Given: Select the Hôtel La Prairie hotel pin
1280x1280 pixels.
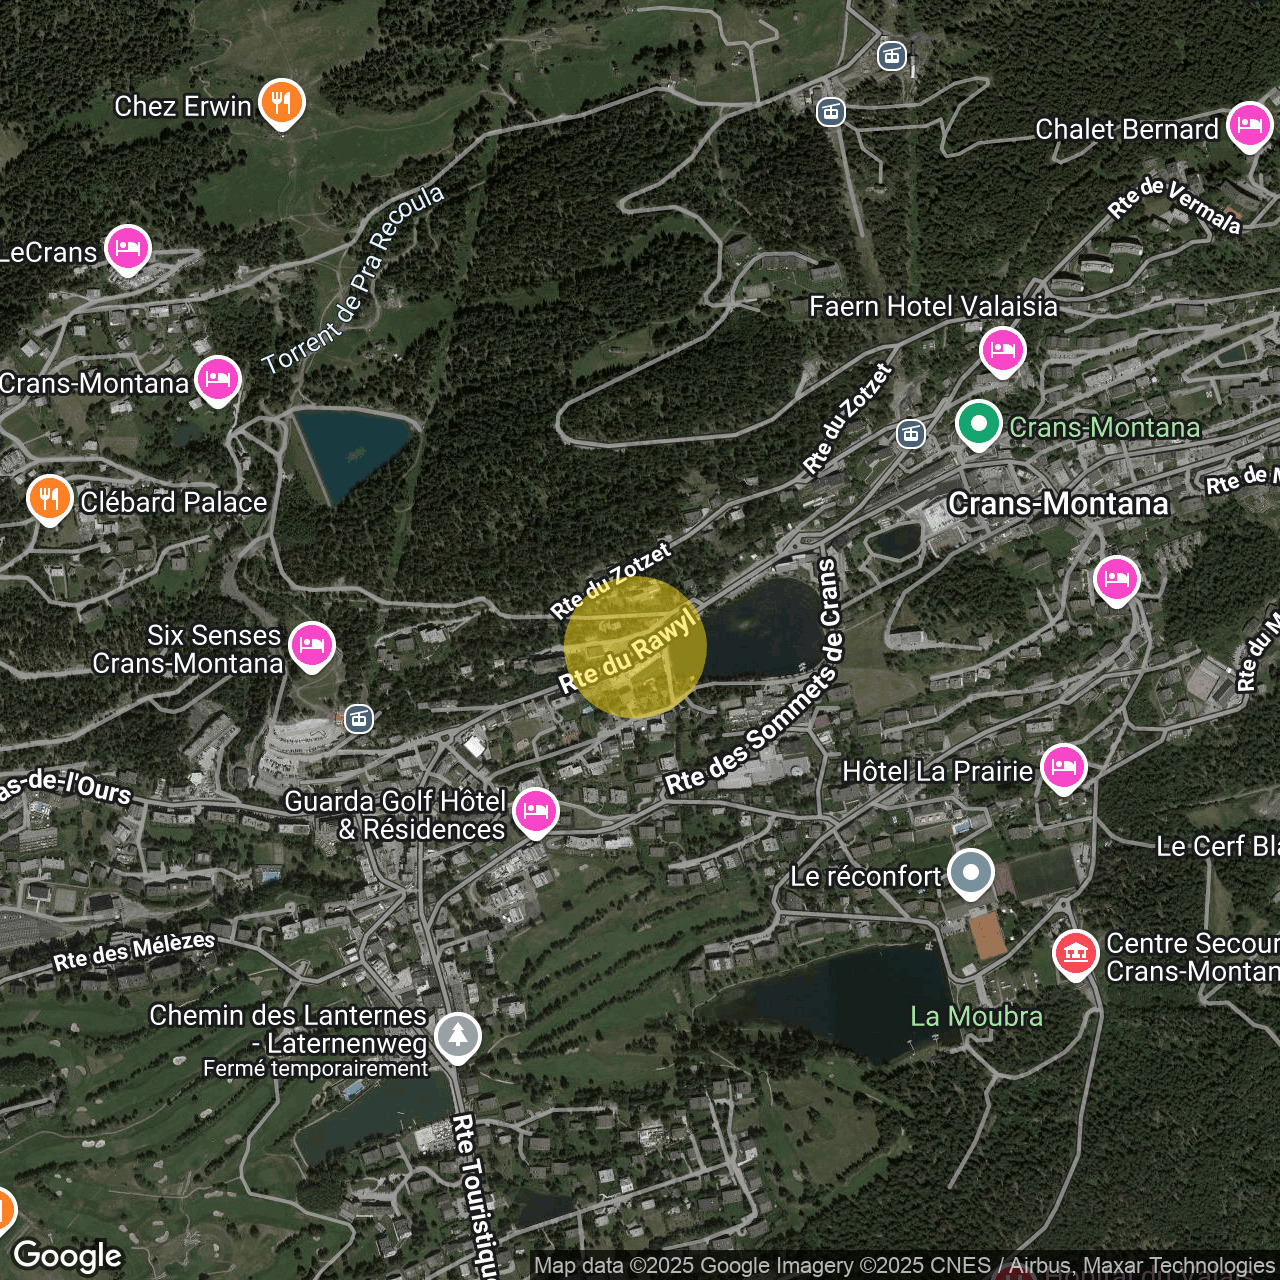Looking at the screenshot, I should (1064, 768).
